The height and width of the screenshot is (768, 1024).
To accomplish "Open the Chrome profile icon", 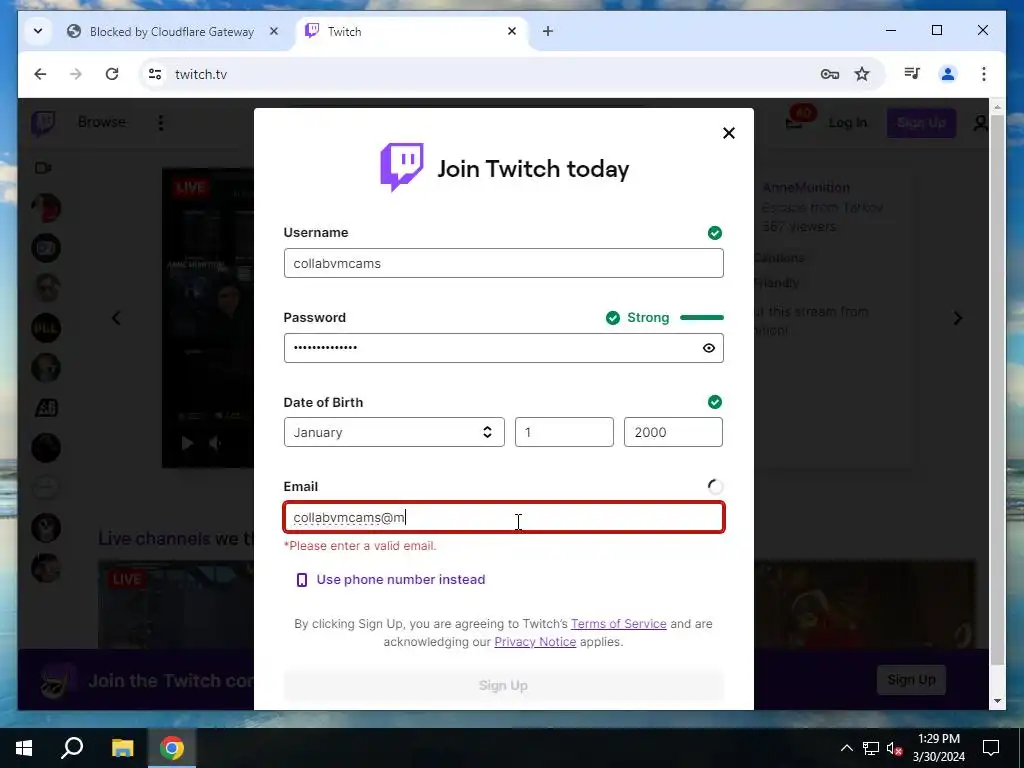I will point(948,74).
